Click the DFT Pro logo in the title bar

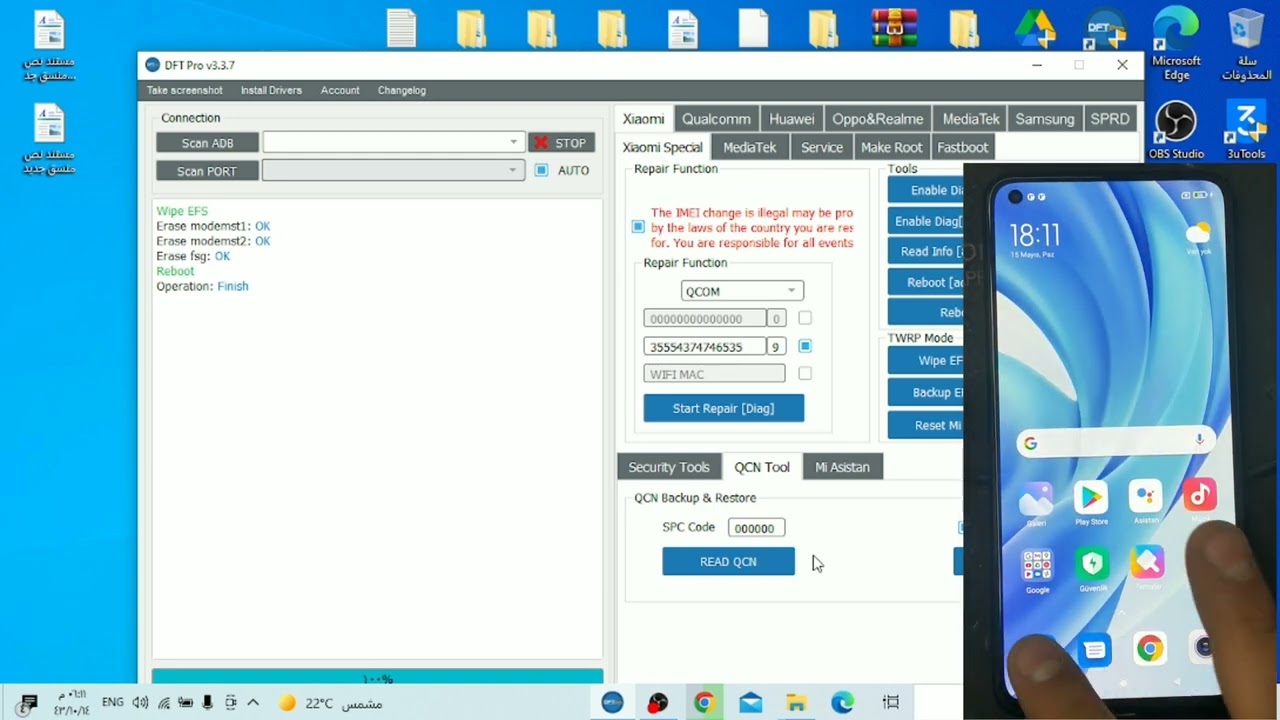click(152, 65)
